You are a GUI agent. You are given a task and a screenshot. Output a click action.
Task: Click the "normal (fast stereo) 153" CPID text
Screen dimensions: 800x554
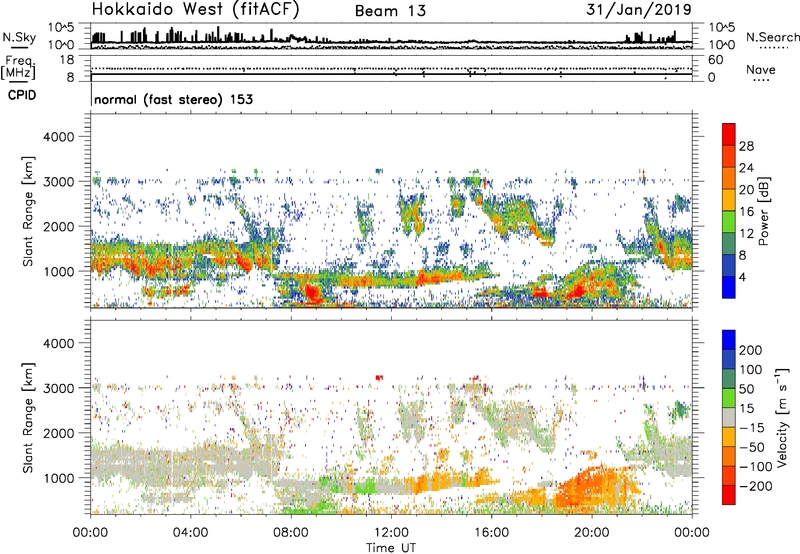(x=173, y=99)
